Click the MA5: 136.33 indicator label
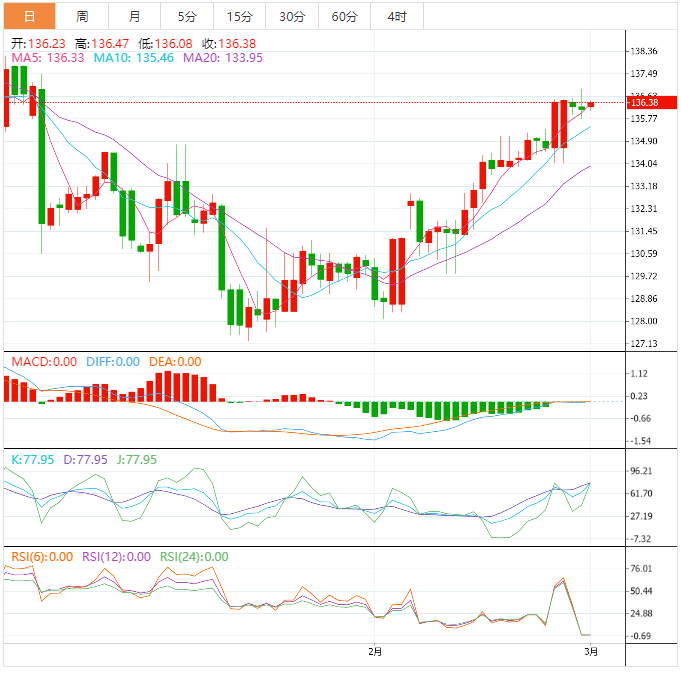The width and height of the screenshot is (681, 674). (x=48, y=58)
